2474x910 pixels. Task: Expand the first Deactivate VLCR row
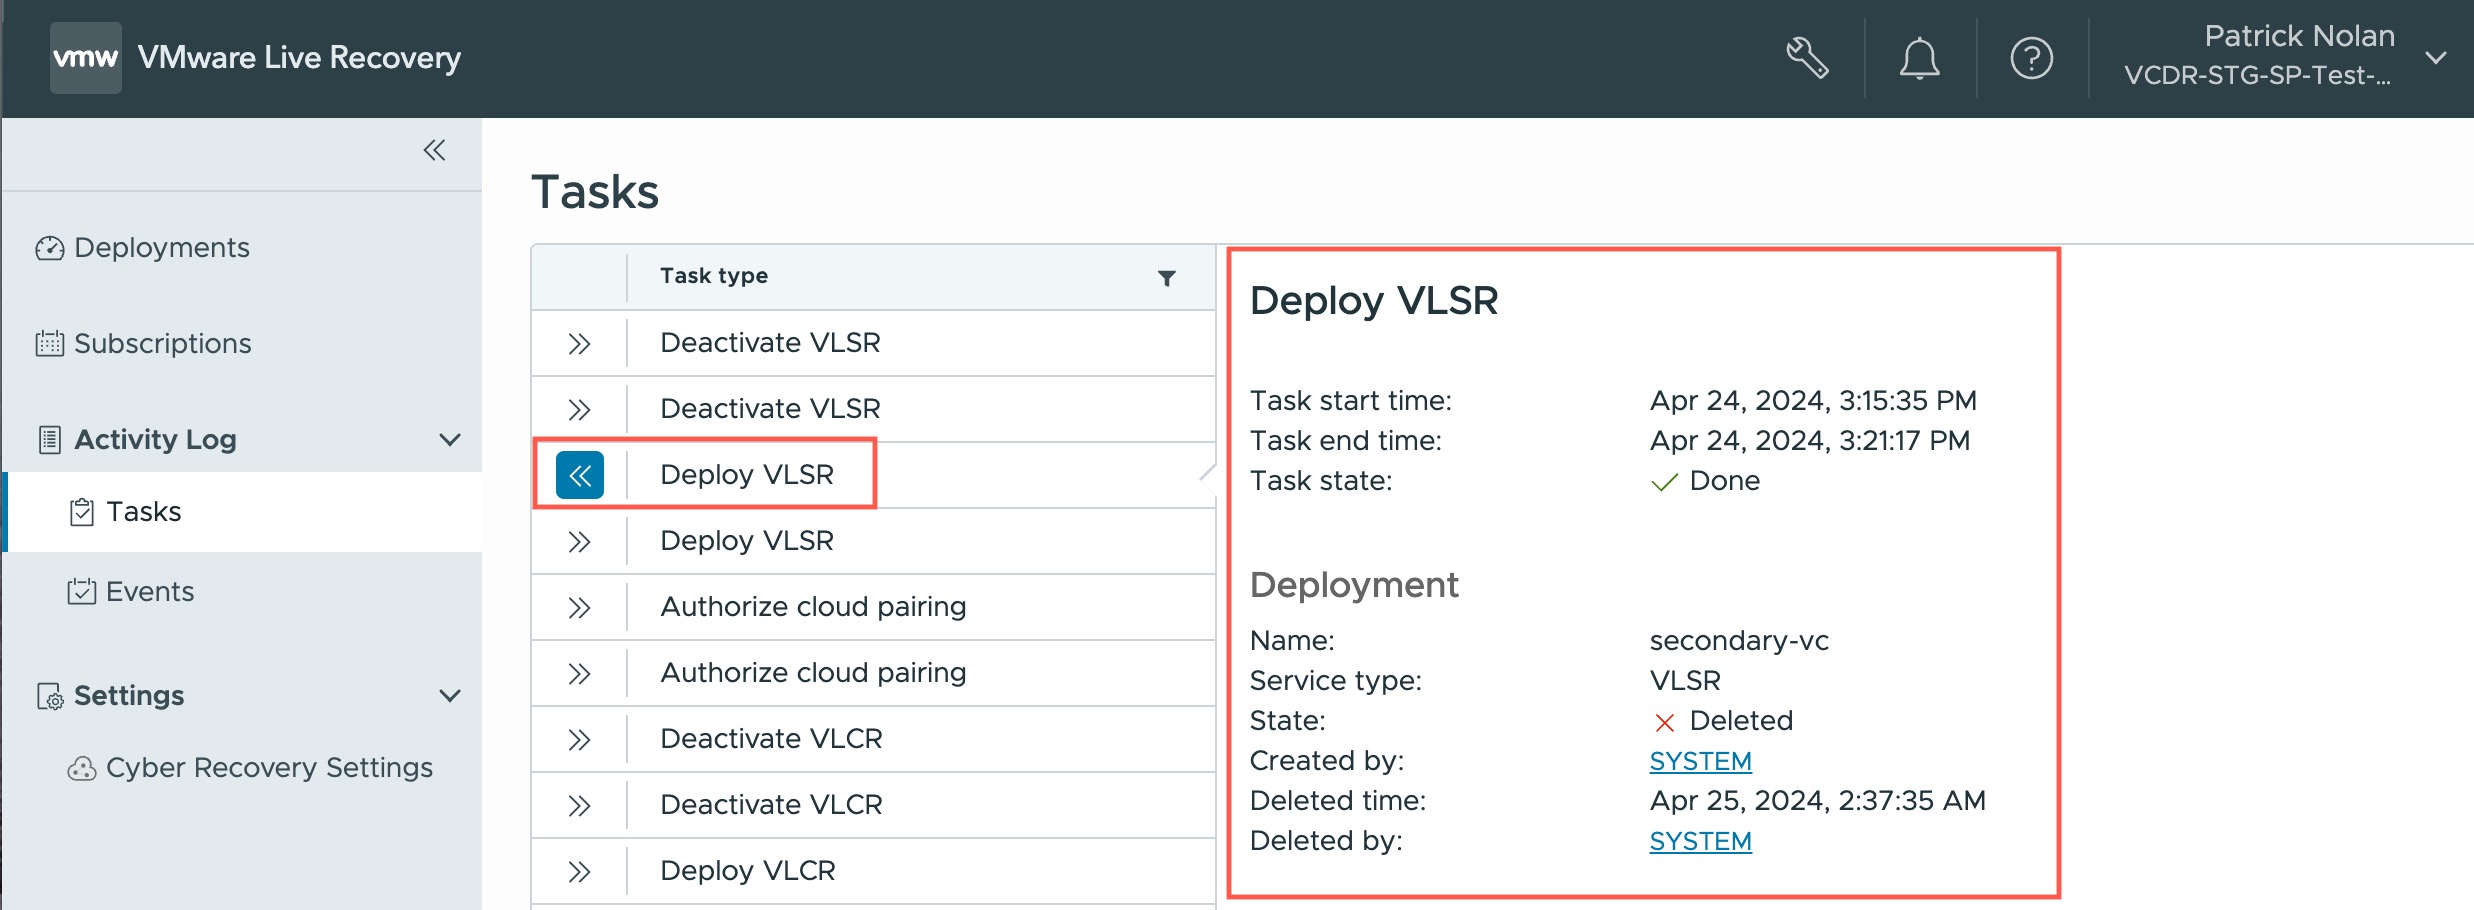579,740
